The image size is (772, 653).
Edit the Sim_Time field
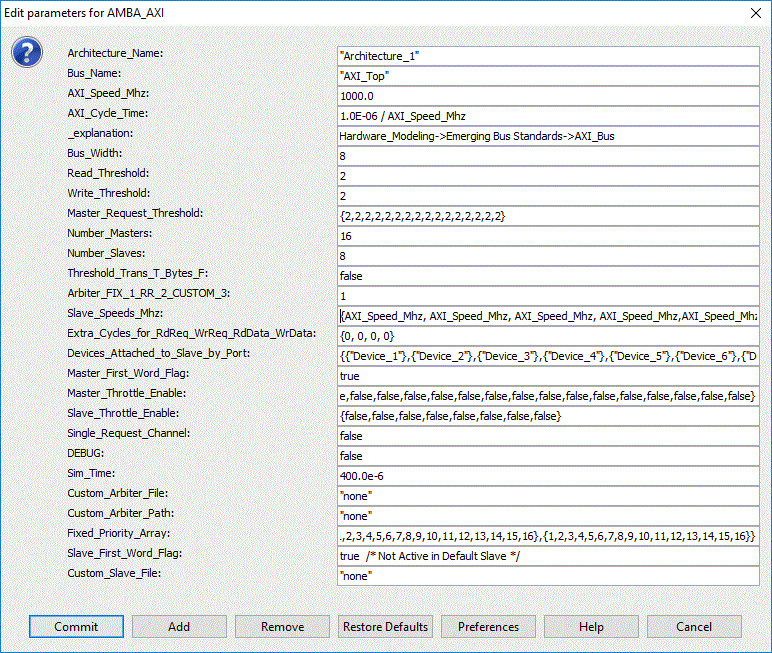point(548,476)
